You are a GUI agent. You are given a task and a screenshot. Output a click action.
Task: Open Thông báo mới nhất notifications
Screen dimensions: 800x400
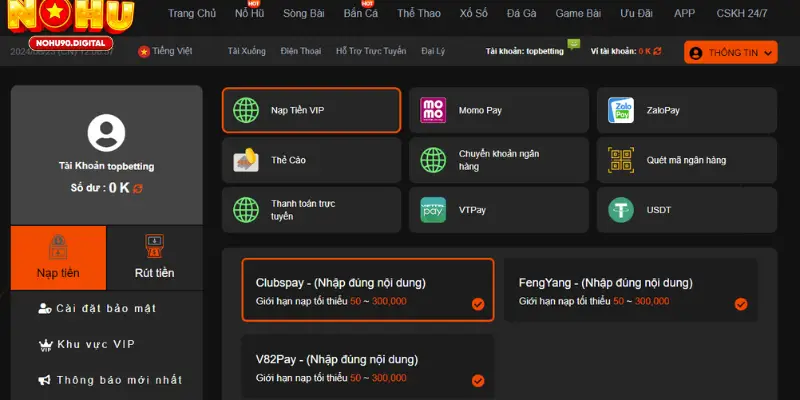click(119, 380)
